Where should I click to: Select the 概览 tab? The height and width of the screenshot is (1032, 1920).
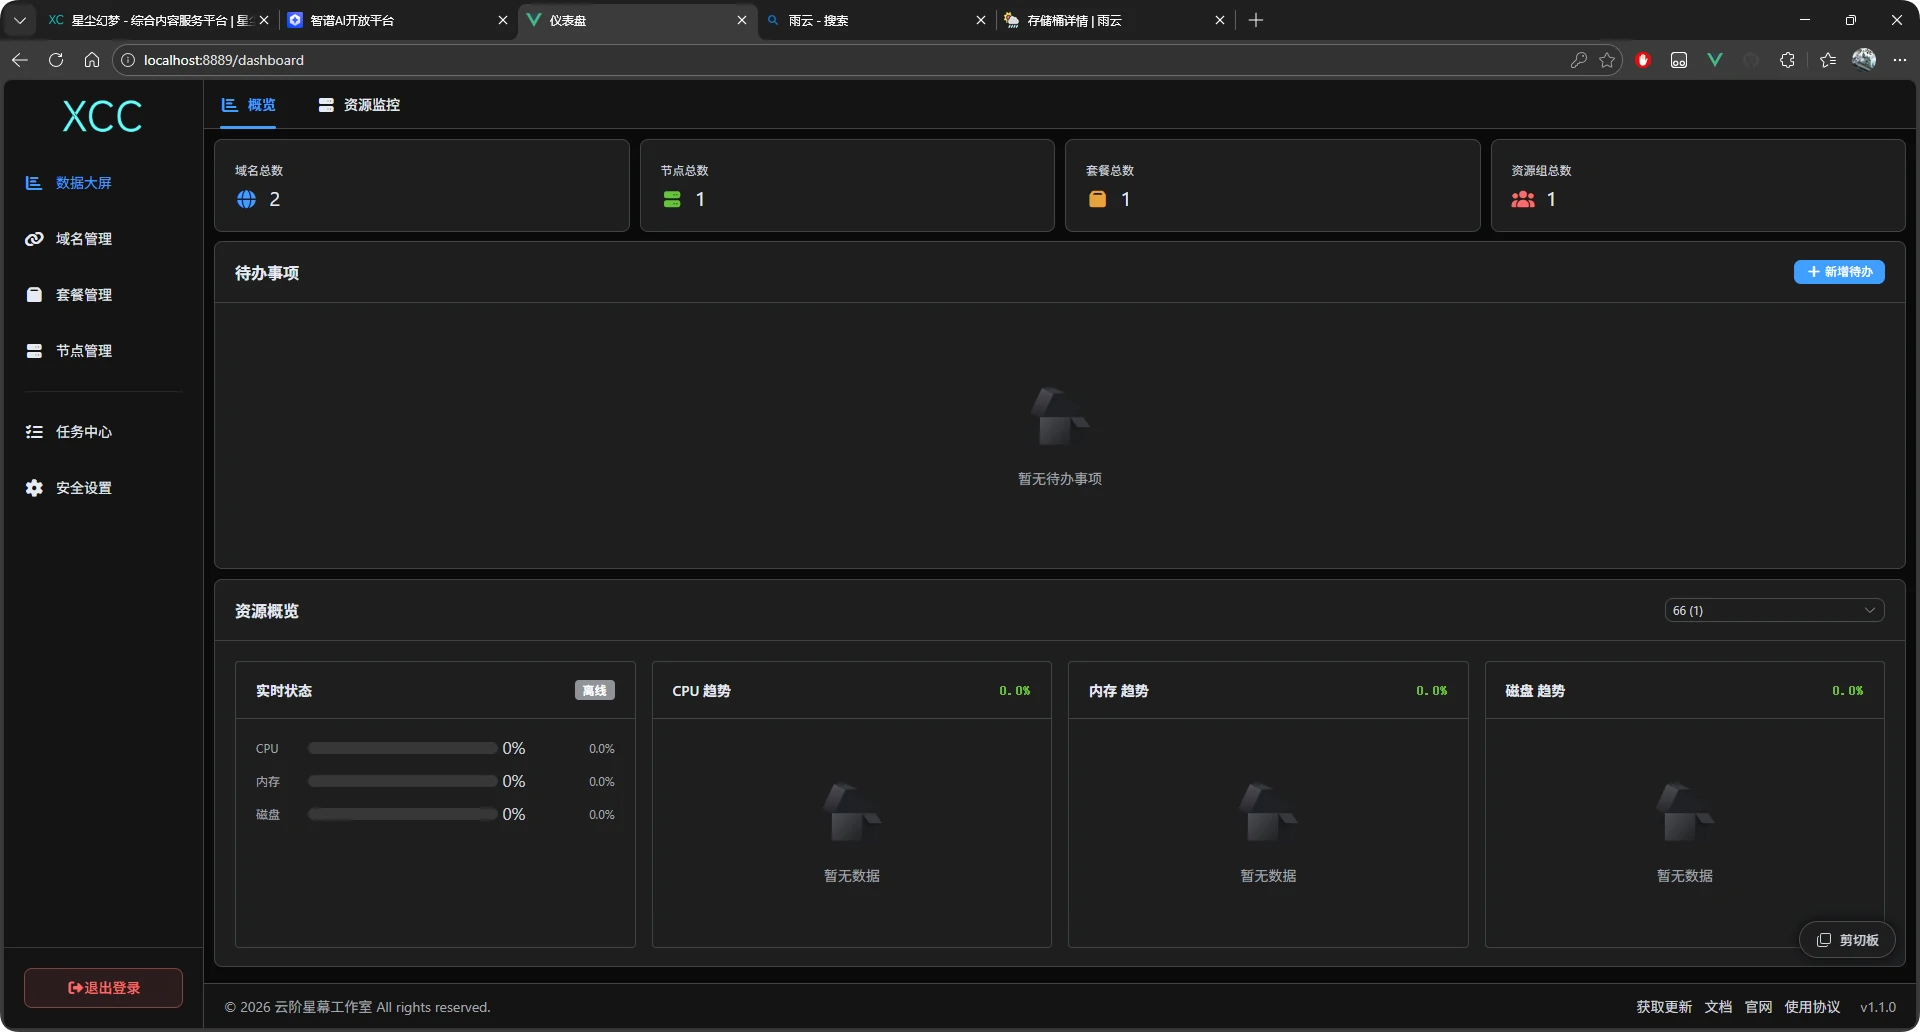coord(249,105)
